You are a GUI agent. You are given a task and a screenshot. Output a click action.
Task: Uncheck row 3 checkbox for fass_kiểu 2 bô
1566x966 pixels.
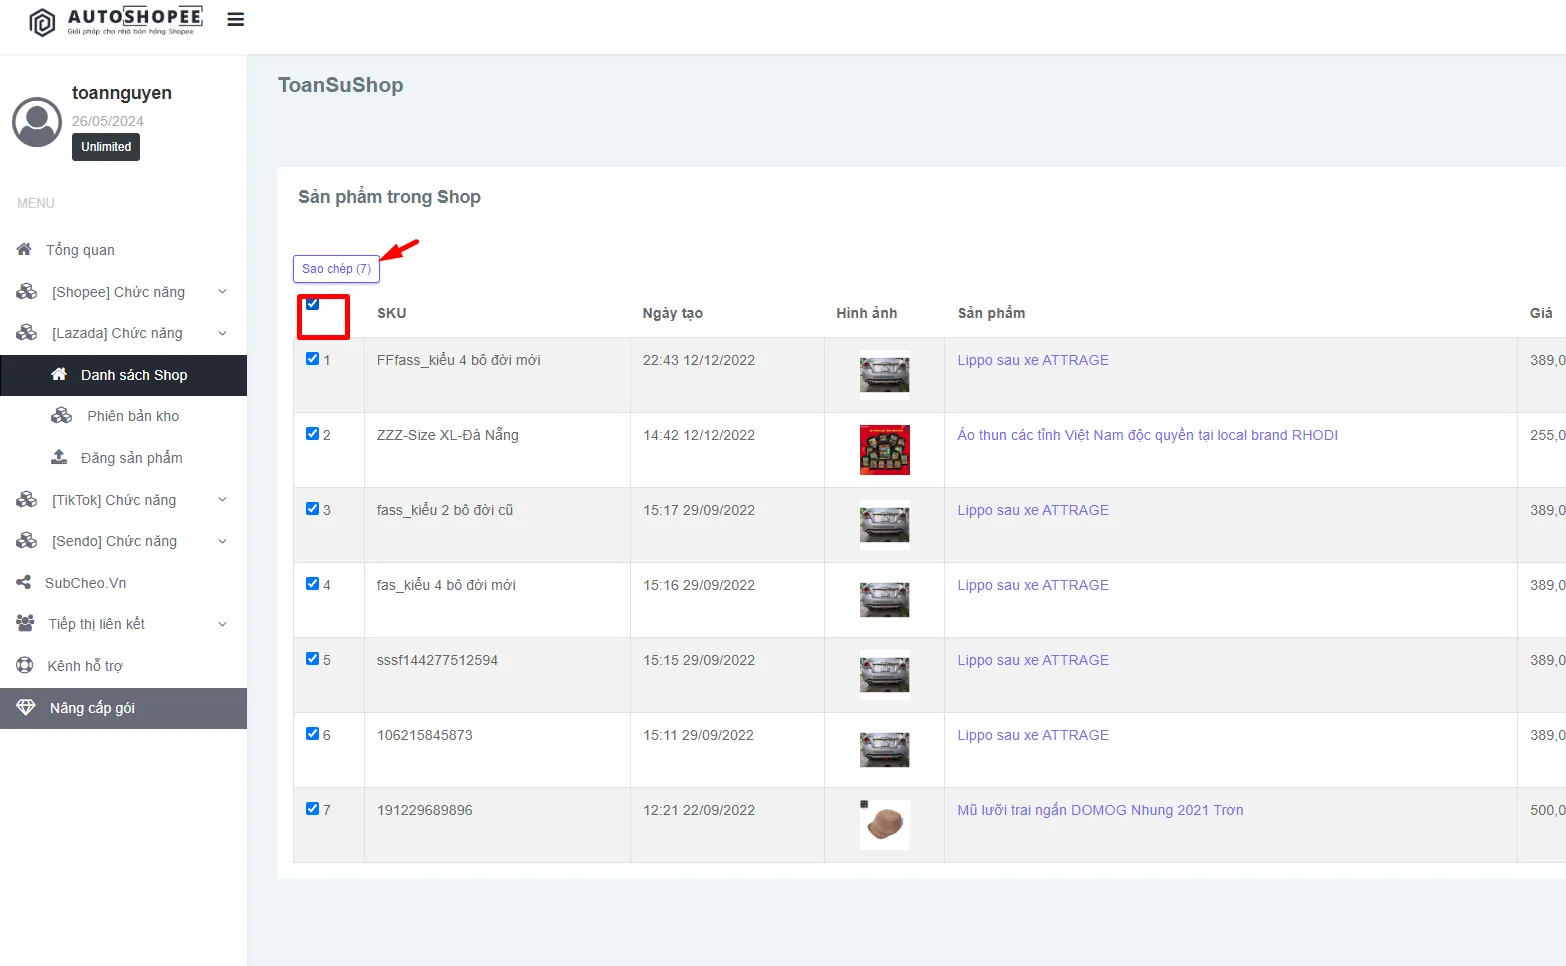[313, 509]
